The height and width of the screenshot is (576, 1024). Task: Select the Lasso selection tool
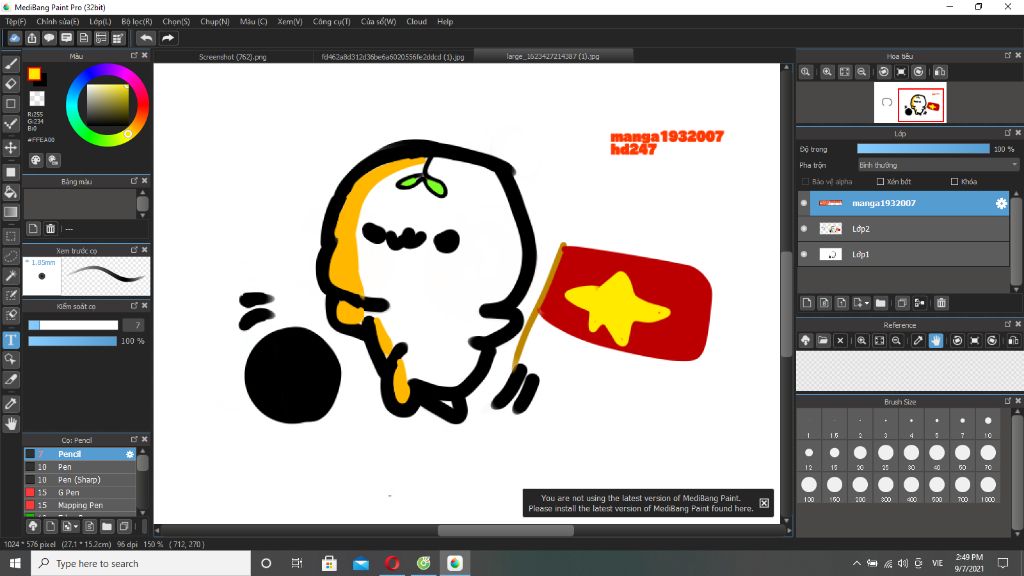(10, 256)
